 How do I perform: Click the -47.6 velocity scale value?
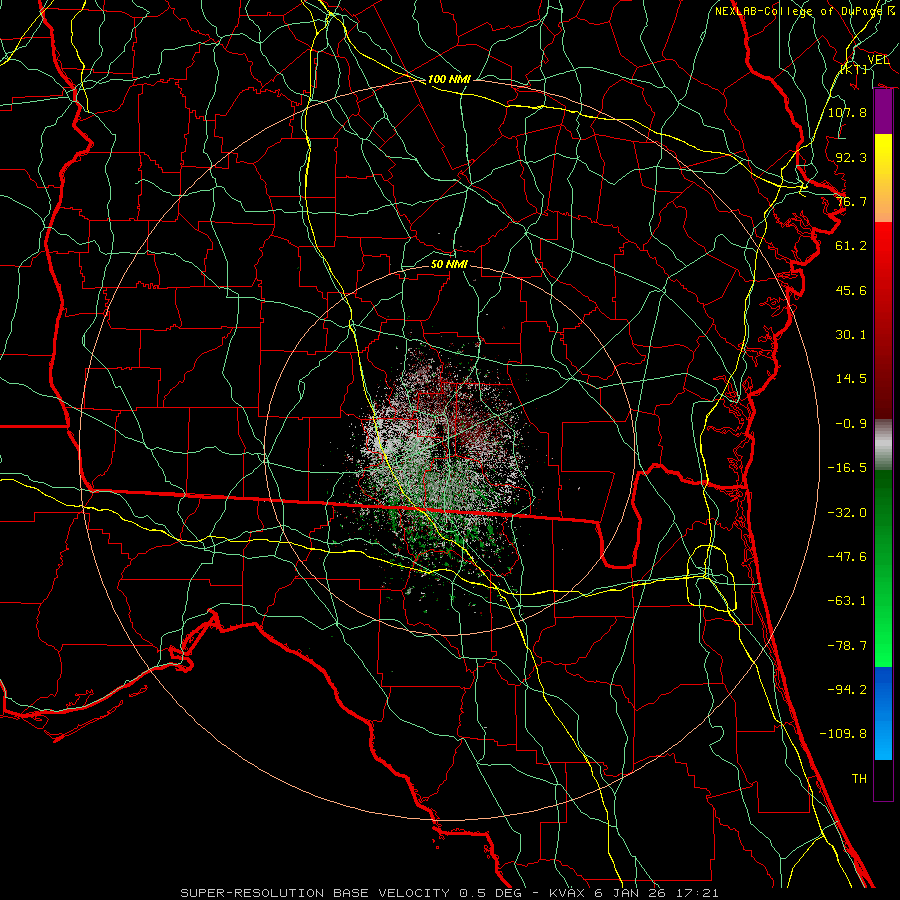point(847,557)
